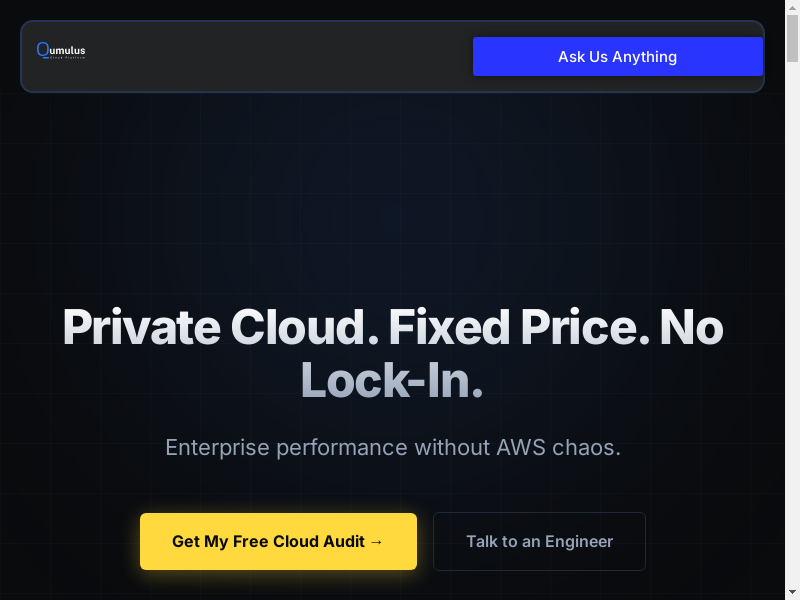Click the arrow inside the Cloud Audit button
The image size is (800, 600).
click(x=376, y=541)
